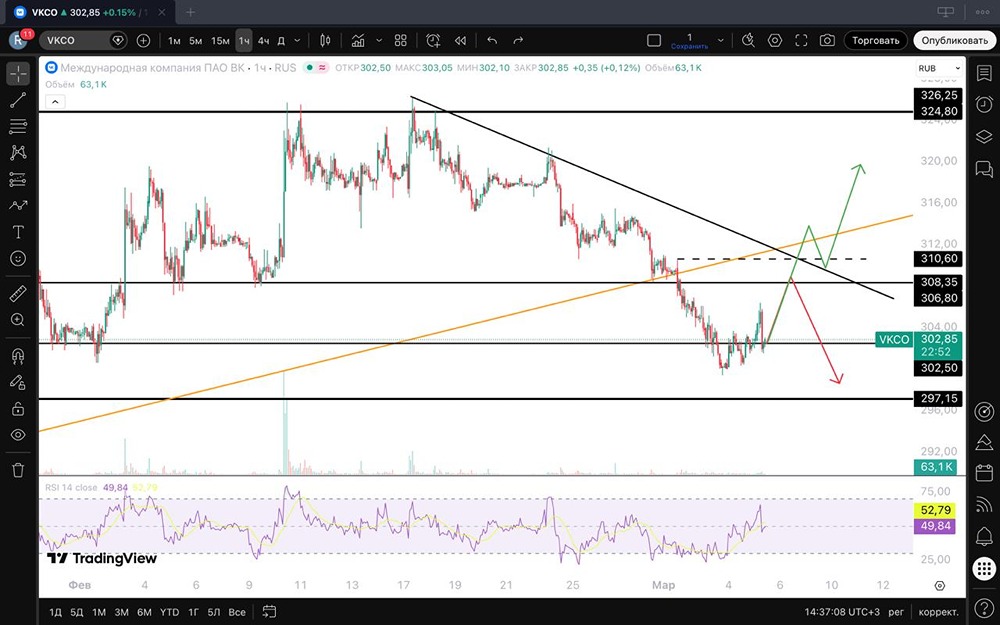Toggle the рег session setting
1000x625 pixels.
[x=896, y=612]
